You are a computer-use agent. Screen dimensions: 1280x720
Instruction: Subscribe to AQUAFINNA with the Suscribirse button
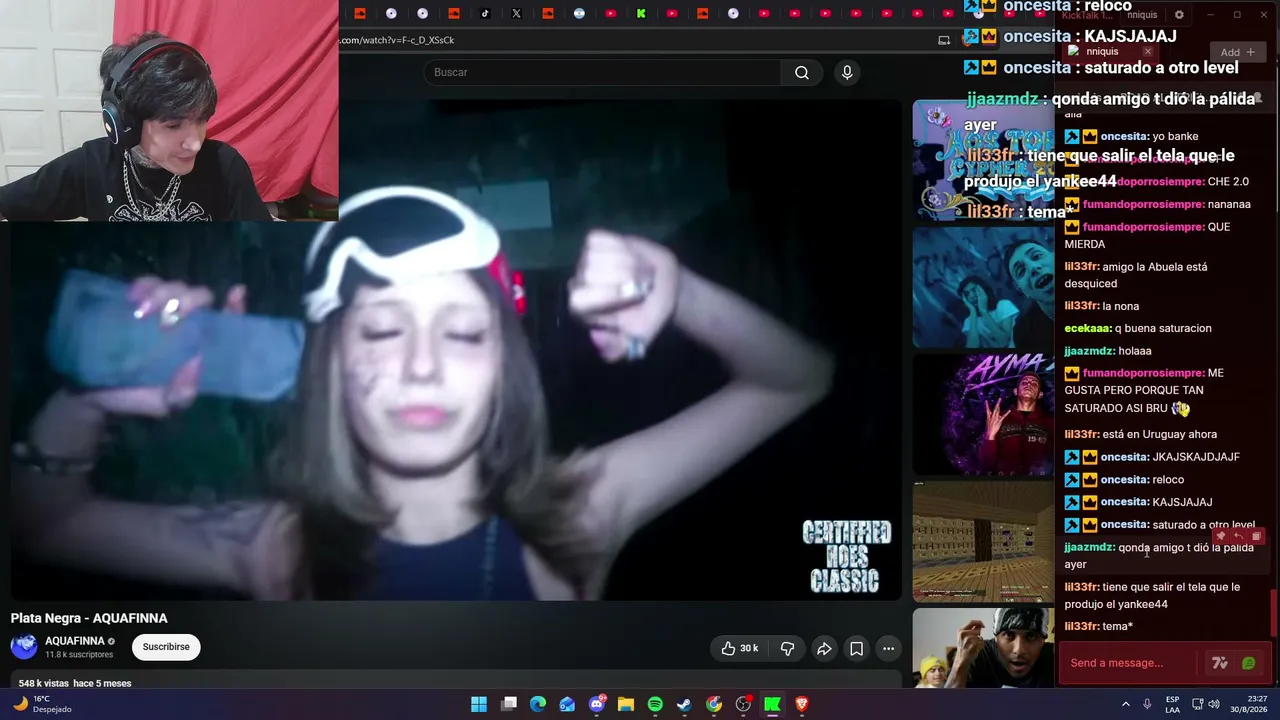point(166,647)
